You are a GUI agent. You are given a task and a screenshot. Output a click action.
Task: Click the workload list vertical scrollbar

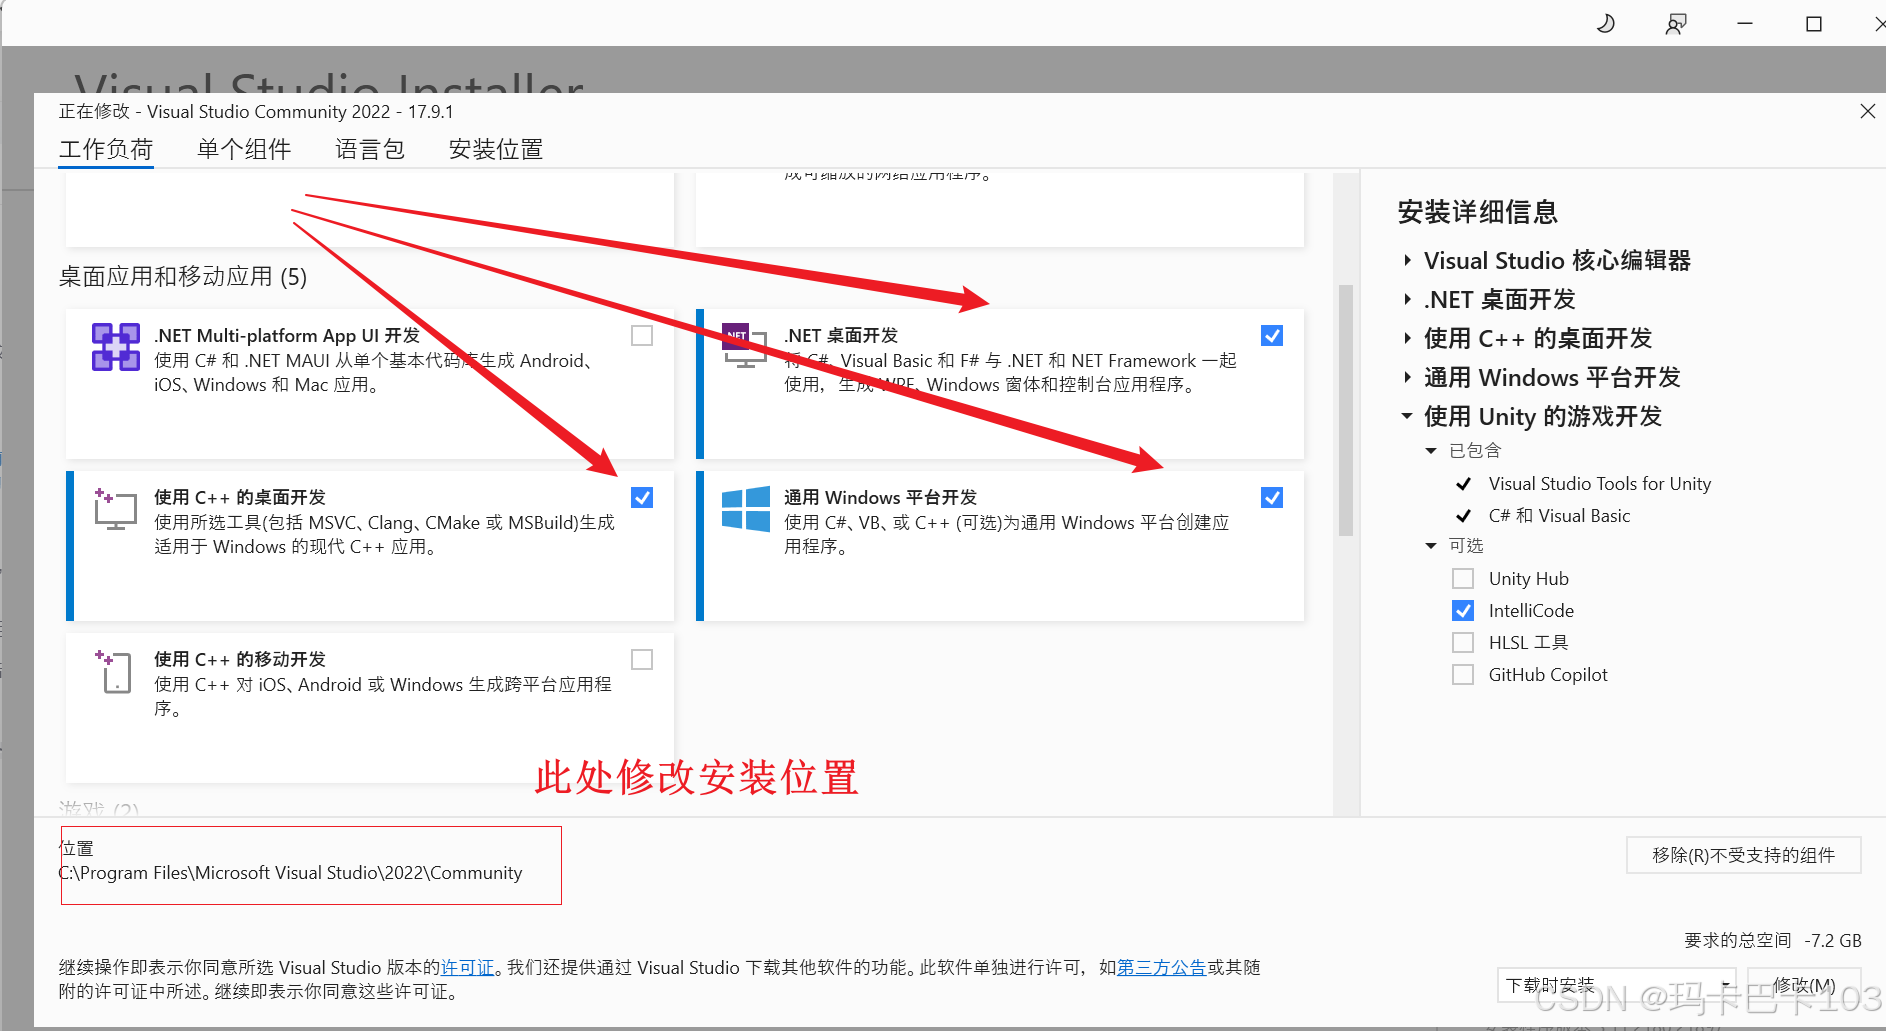click(1346, 410)
